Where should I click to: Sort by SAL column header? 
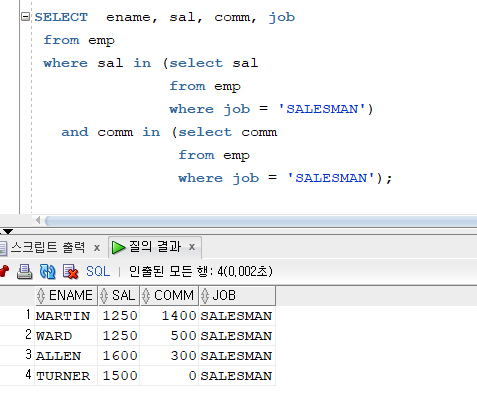point(119,295)
